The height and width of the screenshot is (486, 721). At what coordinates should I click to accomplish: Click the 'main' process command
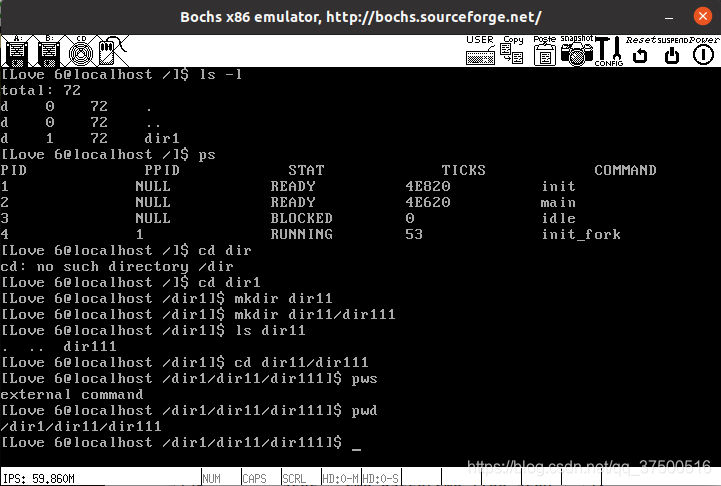(558, 202)
